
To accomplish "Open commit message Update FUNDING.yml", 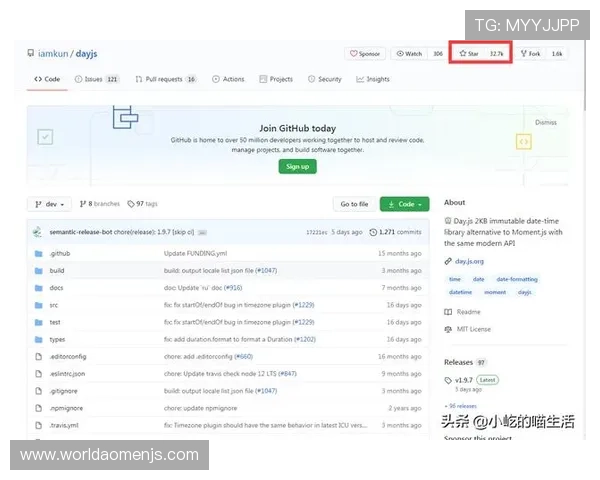I will click(196, 253).
